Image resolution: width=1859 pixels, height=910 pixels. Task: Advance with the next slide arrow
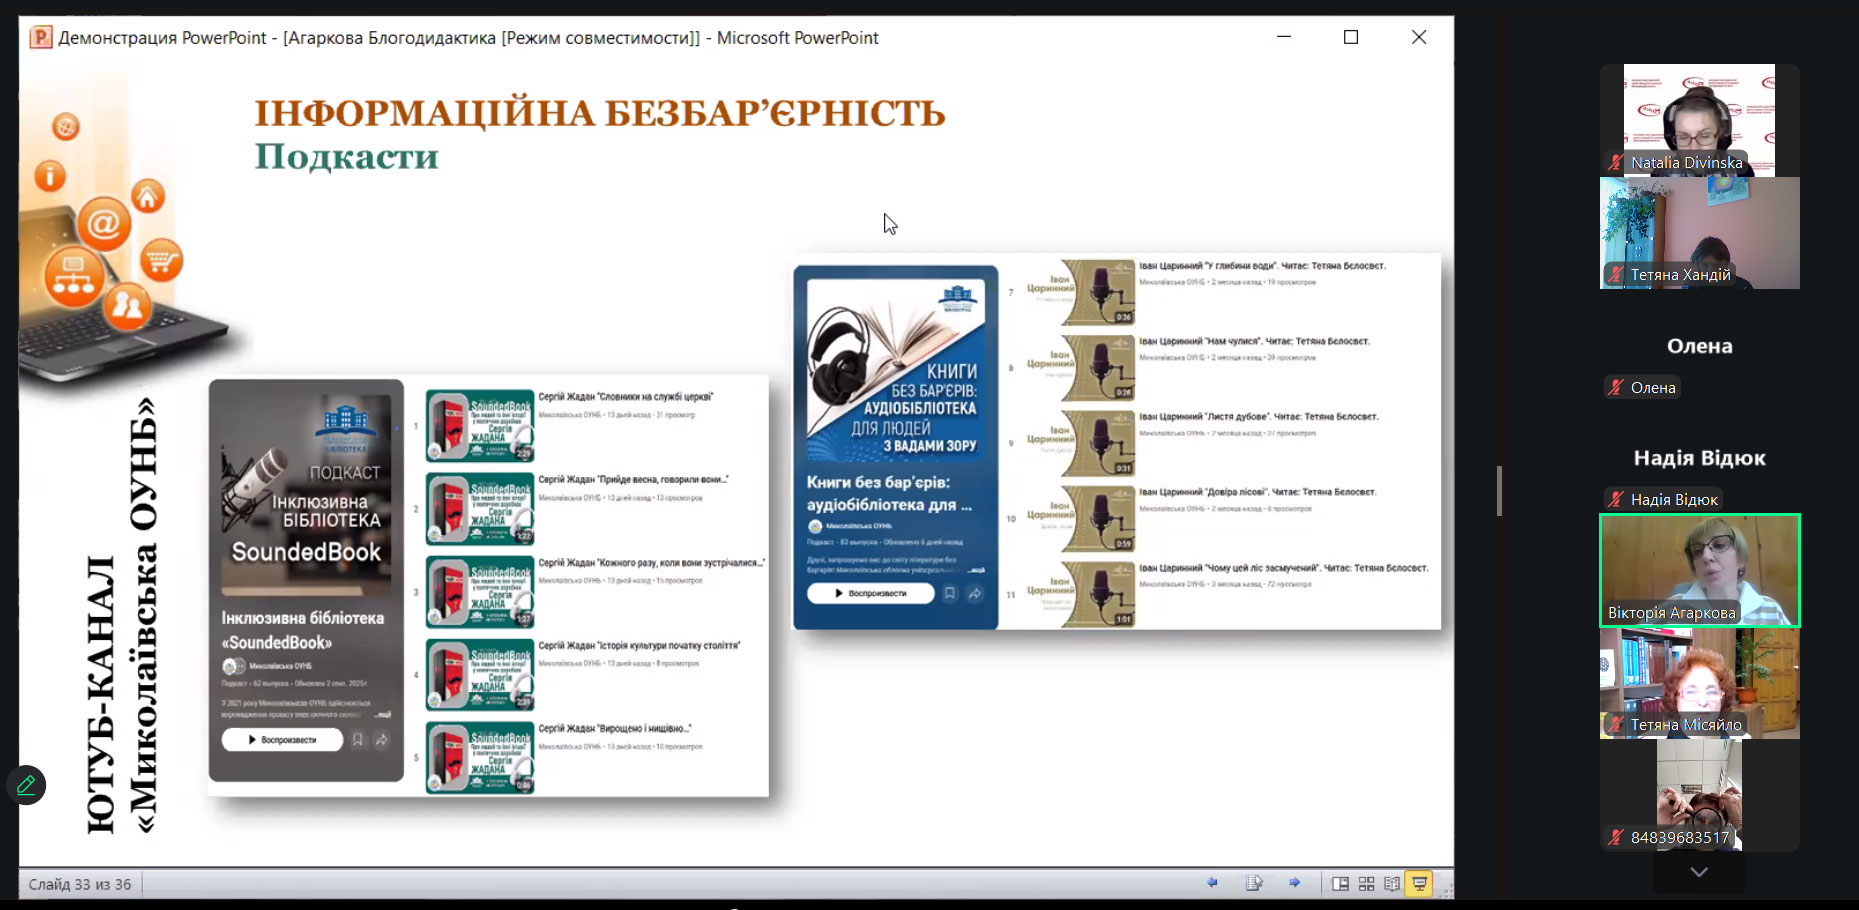point(1295,883)
